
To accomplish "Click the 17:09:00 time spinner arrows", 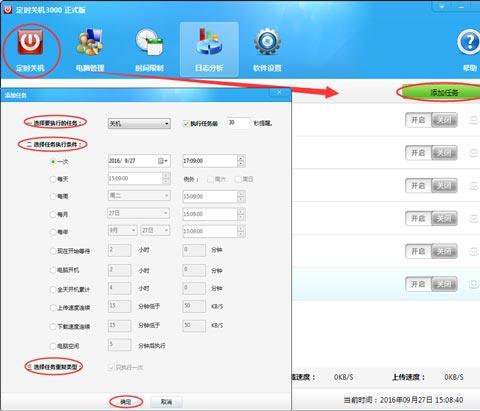I will (x=241, y=161).
